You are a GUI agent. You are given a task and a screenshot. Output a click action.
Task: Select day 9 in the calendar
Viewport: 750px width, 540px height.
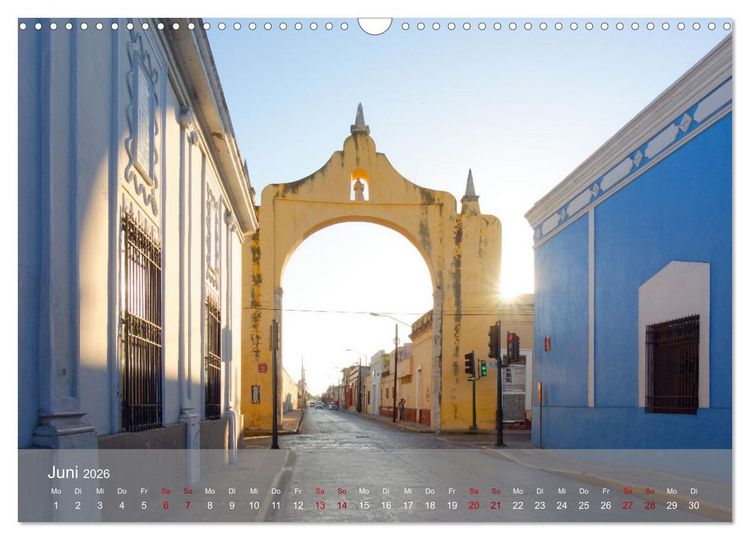tap(232, 506)
